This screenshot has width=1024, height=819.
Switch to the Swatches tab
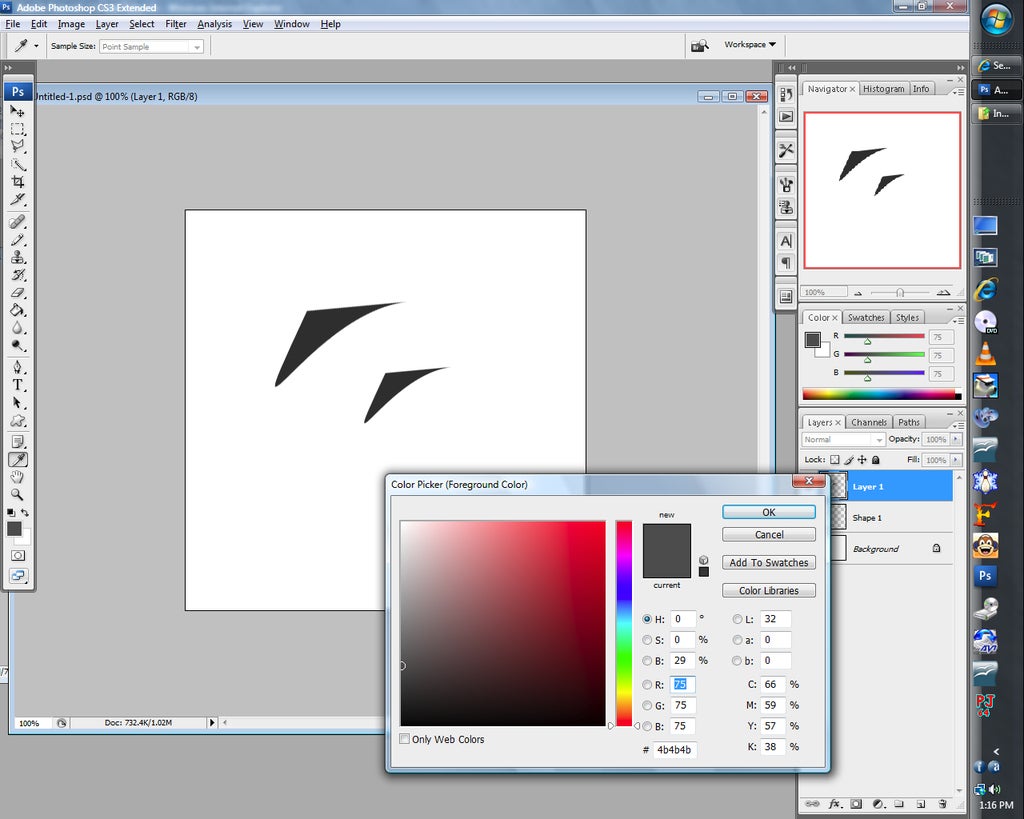(x=865, y=317)
